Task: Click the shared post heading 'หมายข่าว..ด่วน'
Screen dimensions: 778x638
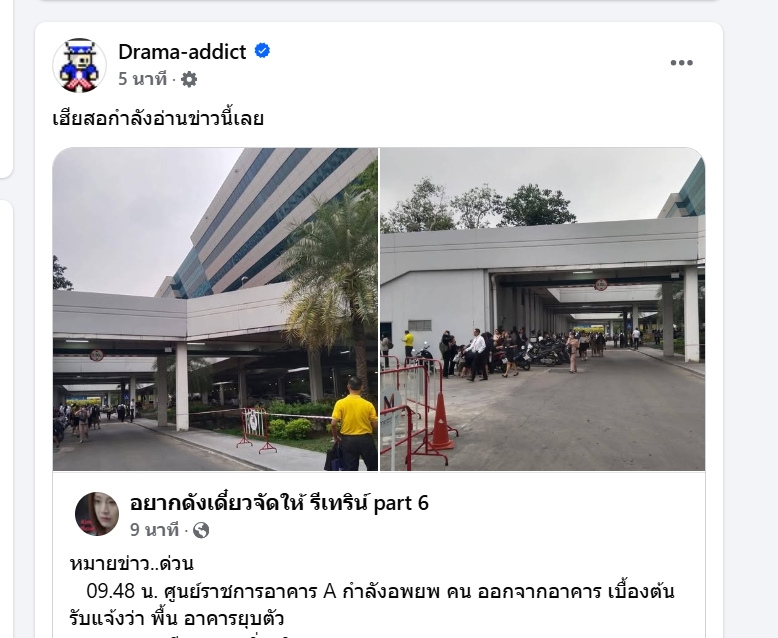Action: pos(131,564)
